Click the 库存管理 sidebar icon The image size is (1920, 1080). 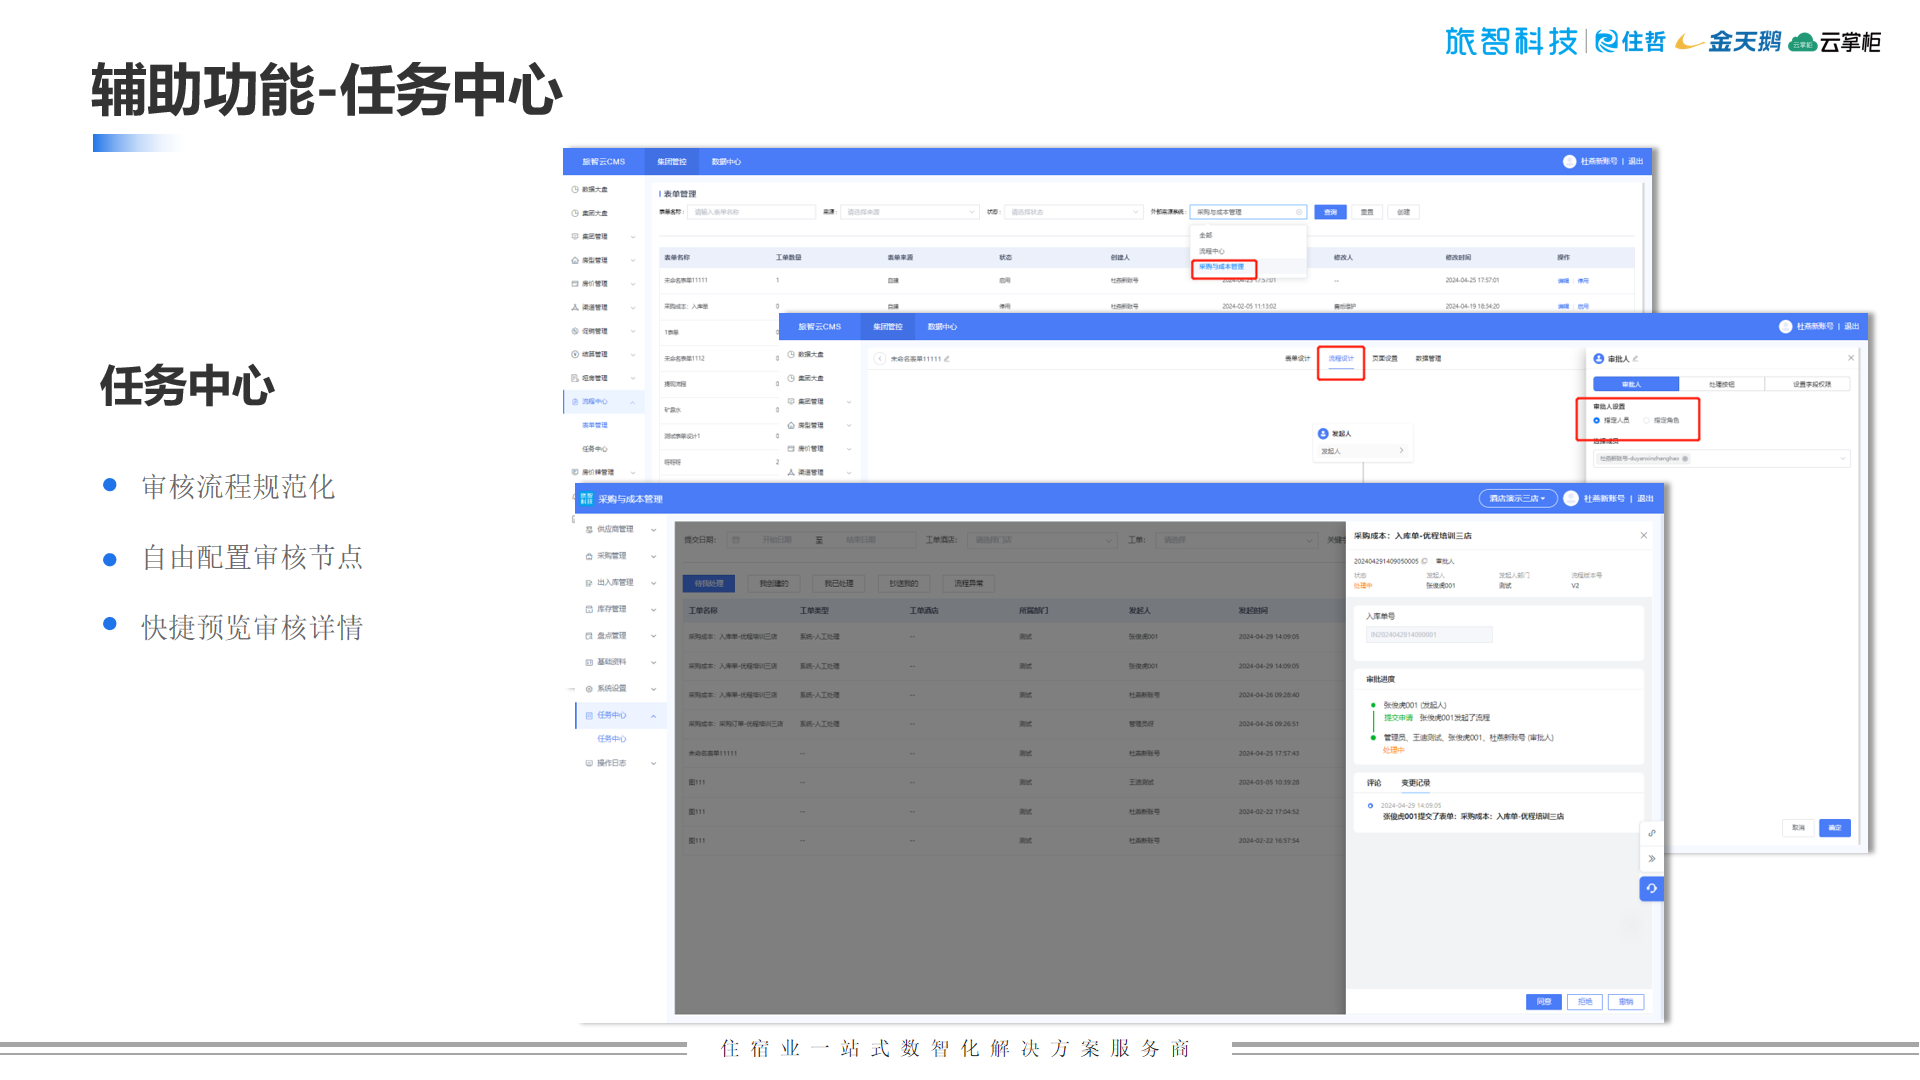point(589,609)
